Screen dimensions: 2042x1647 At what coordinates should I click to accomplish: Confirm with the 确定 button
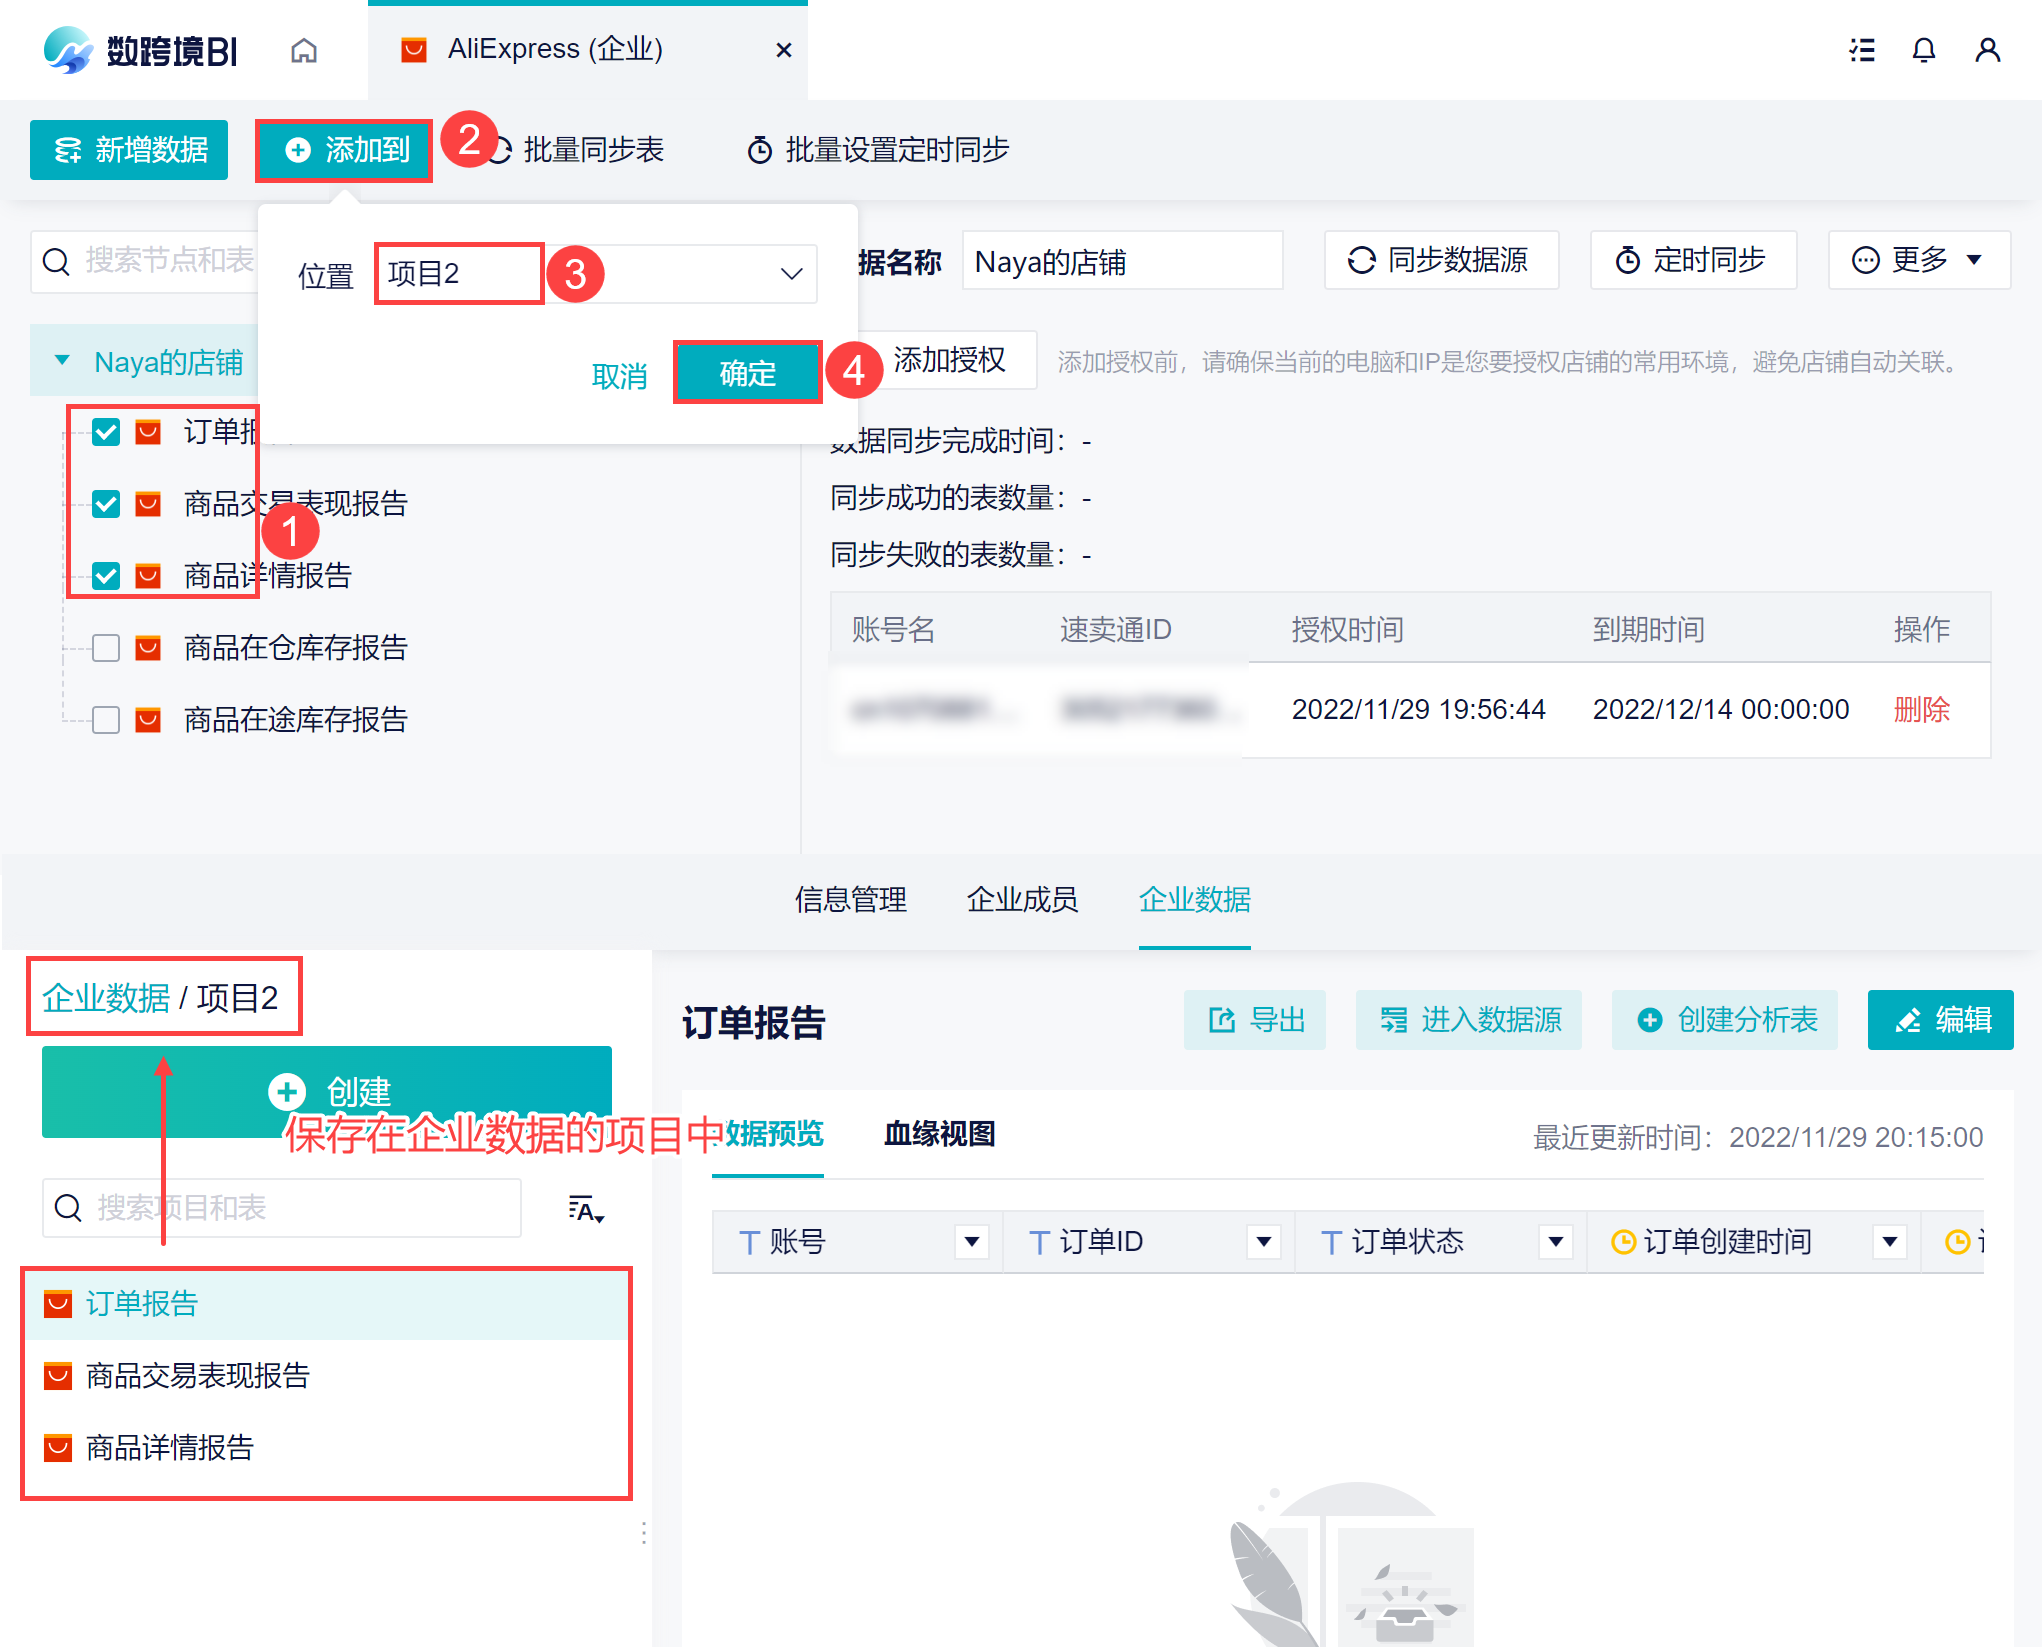[748, 373]
